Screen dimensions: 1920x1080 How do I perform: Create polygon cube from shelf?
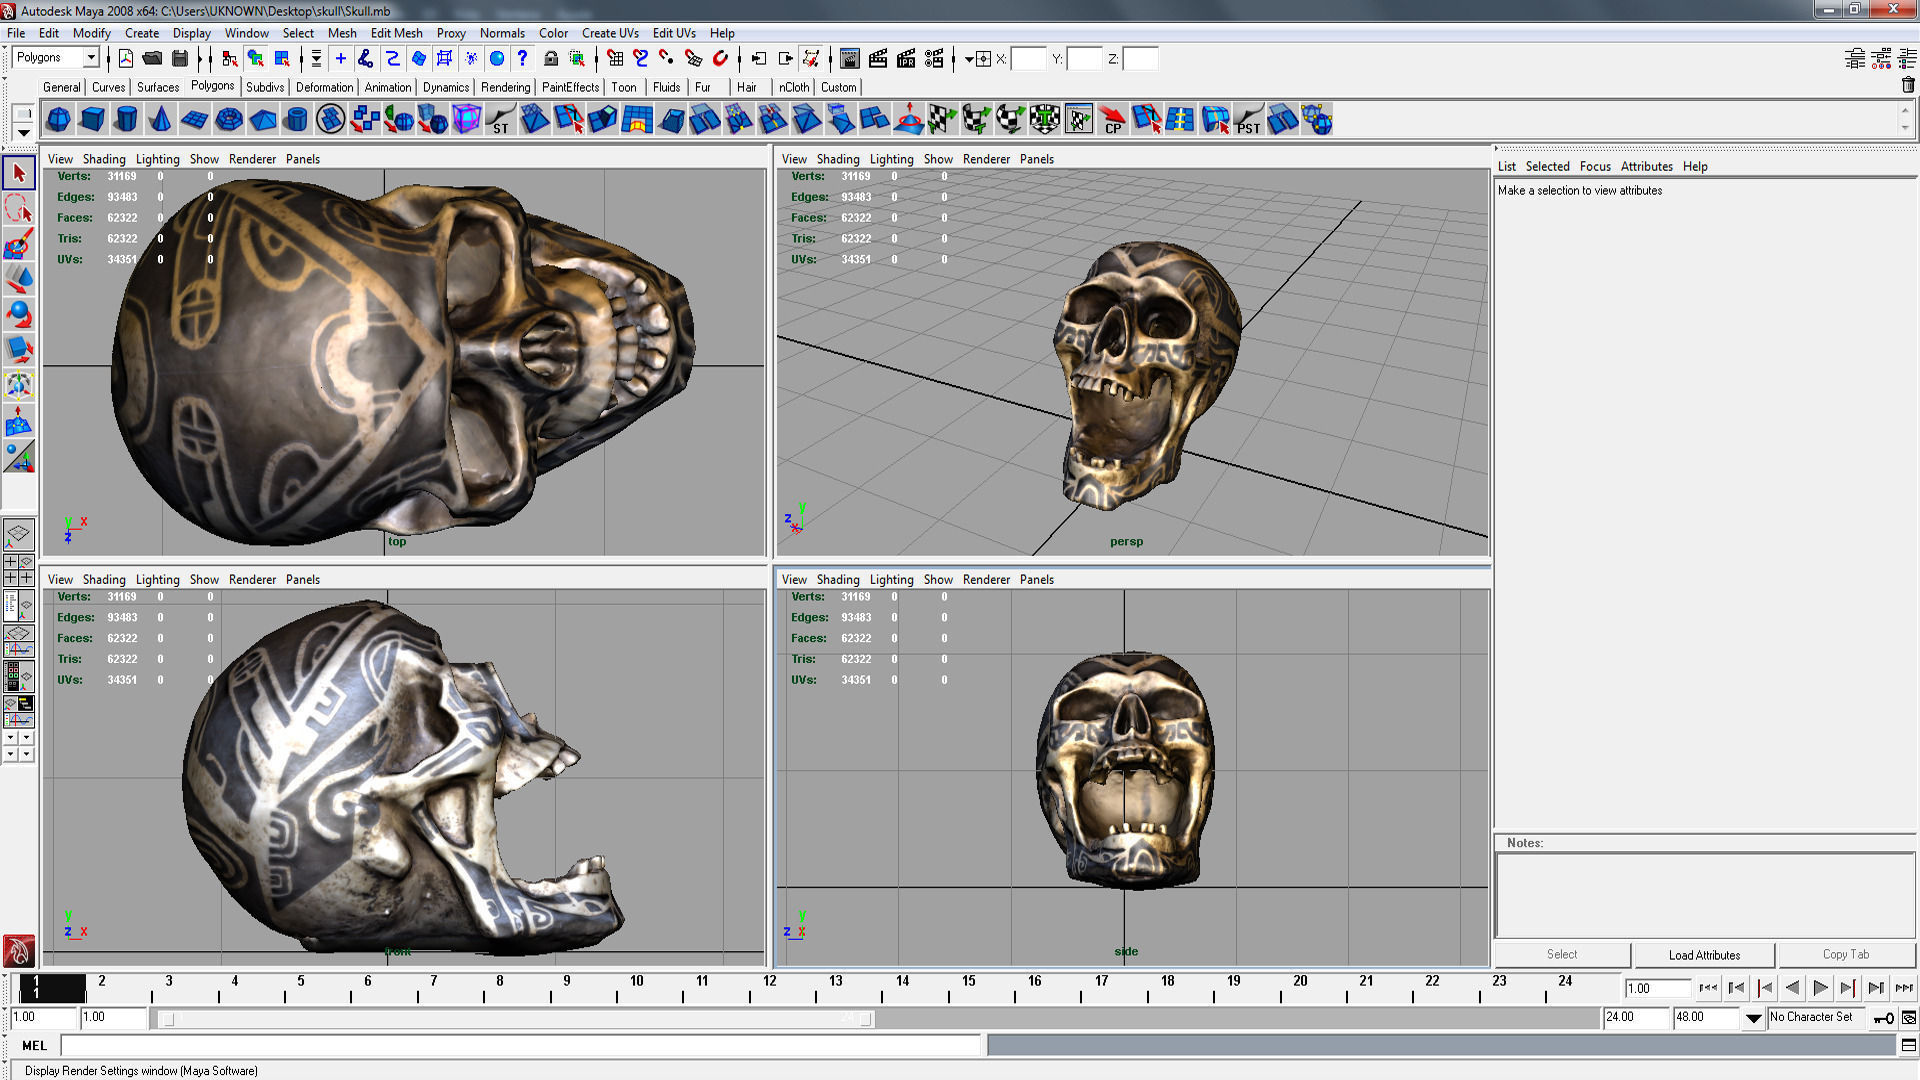(x=92, y=120)
